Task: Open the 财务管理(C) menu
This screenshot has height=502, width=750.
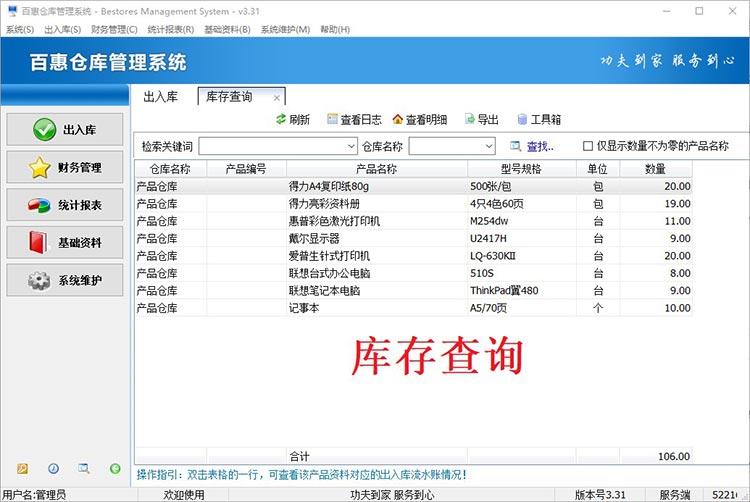Action: tap(114, 30)
